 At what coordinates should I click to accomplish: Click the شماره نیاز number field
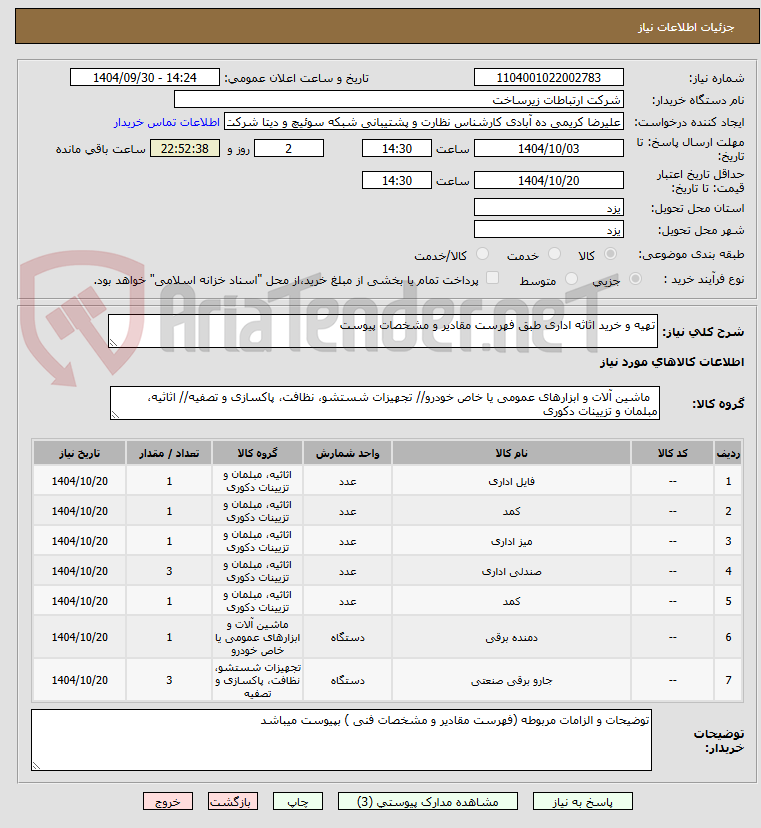point(549,78)
